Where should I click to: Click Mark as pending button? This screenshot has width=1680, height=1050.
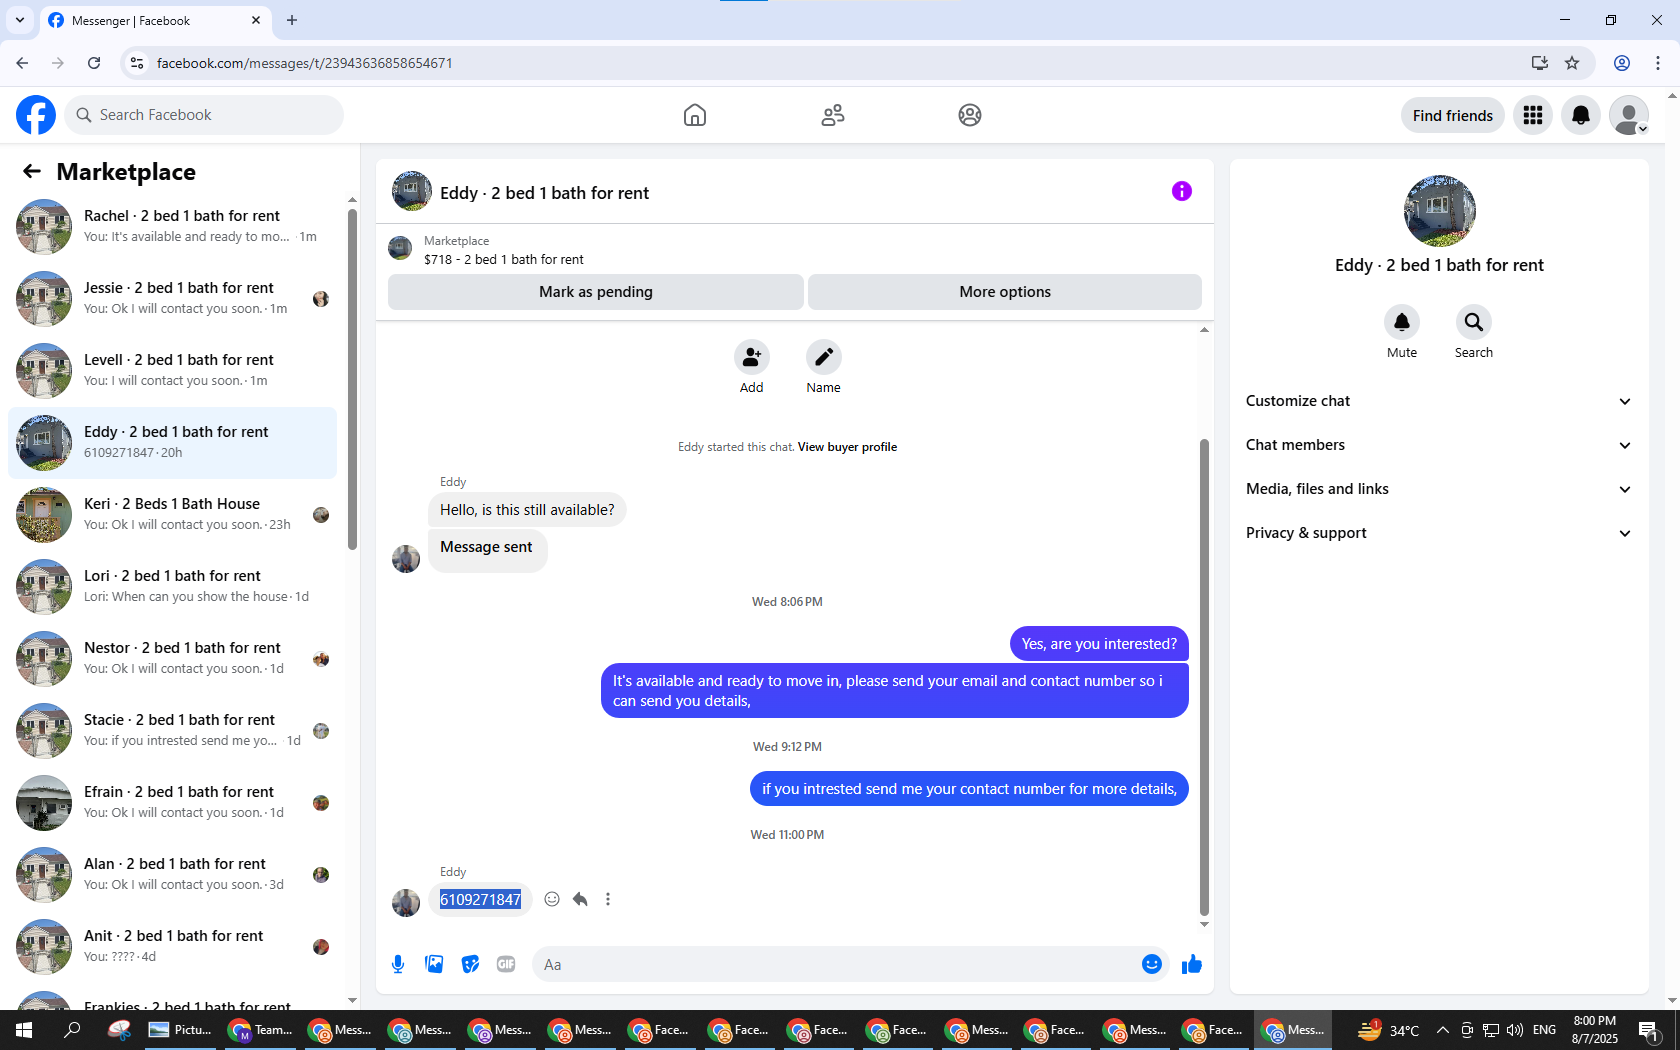pos(596,292)
